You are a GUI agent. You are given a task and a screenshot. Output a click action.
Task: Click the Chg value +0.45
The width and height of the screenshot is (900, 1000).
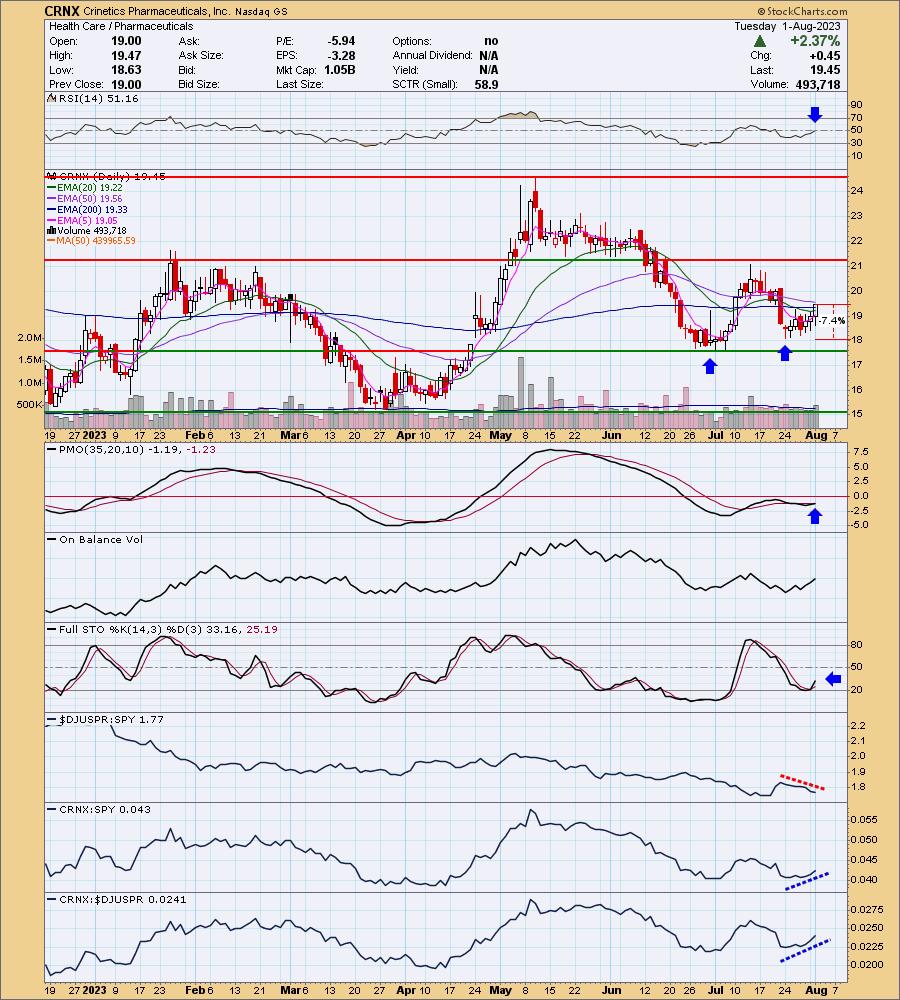(x=825, y=55)
